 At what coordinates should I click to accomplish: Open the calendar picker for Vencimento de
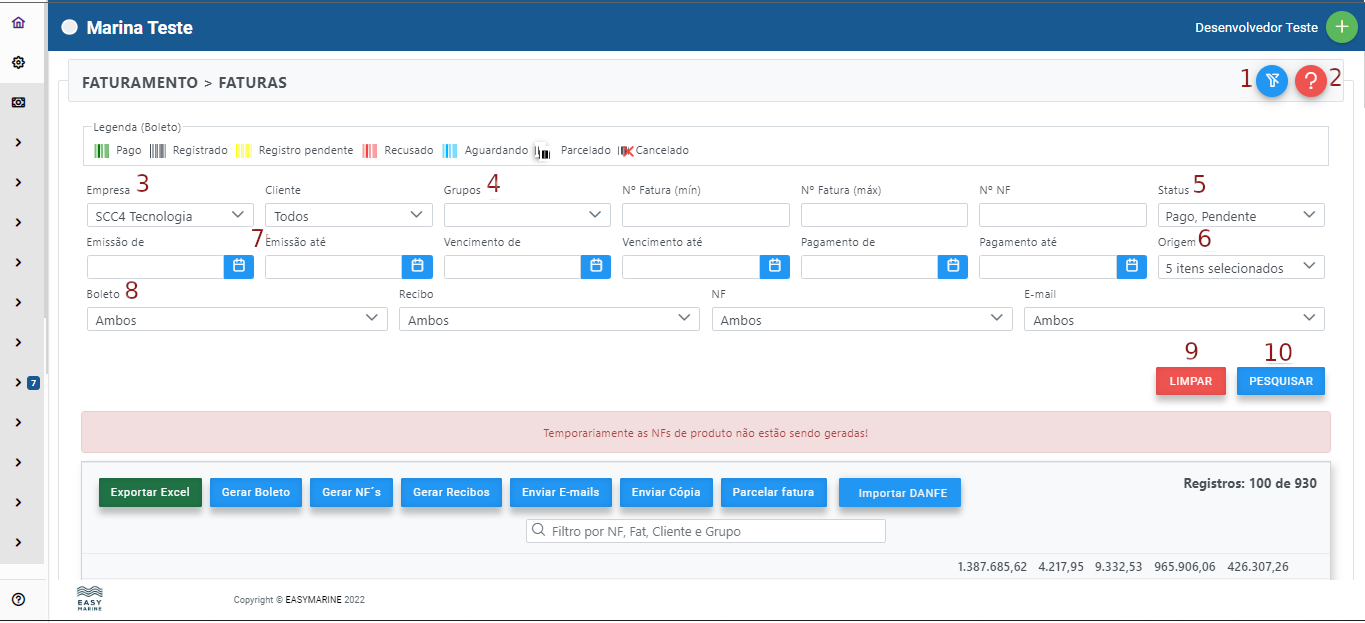(x=596, y=266)
